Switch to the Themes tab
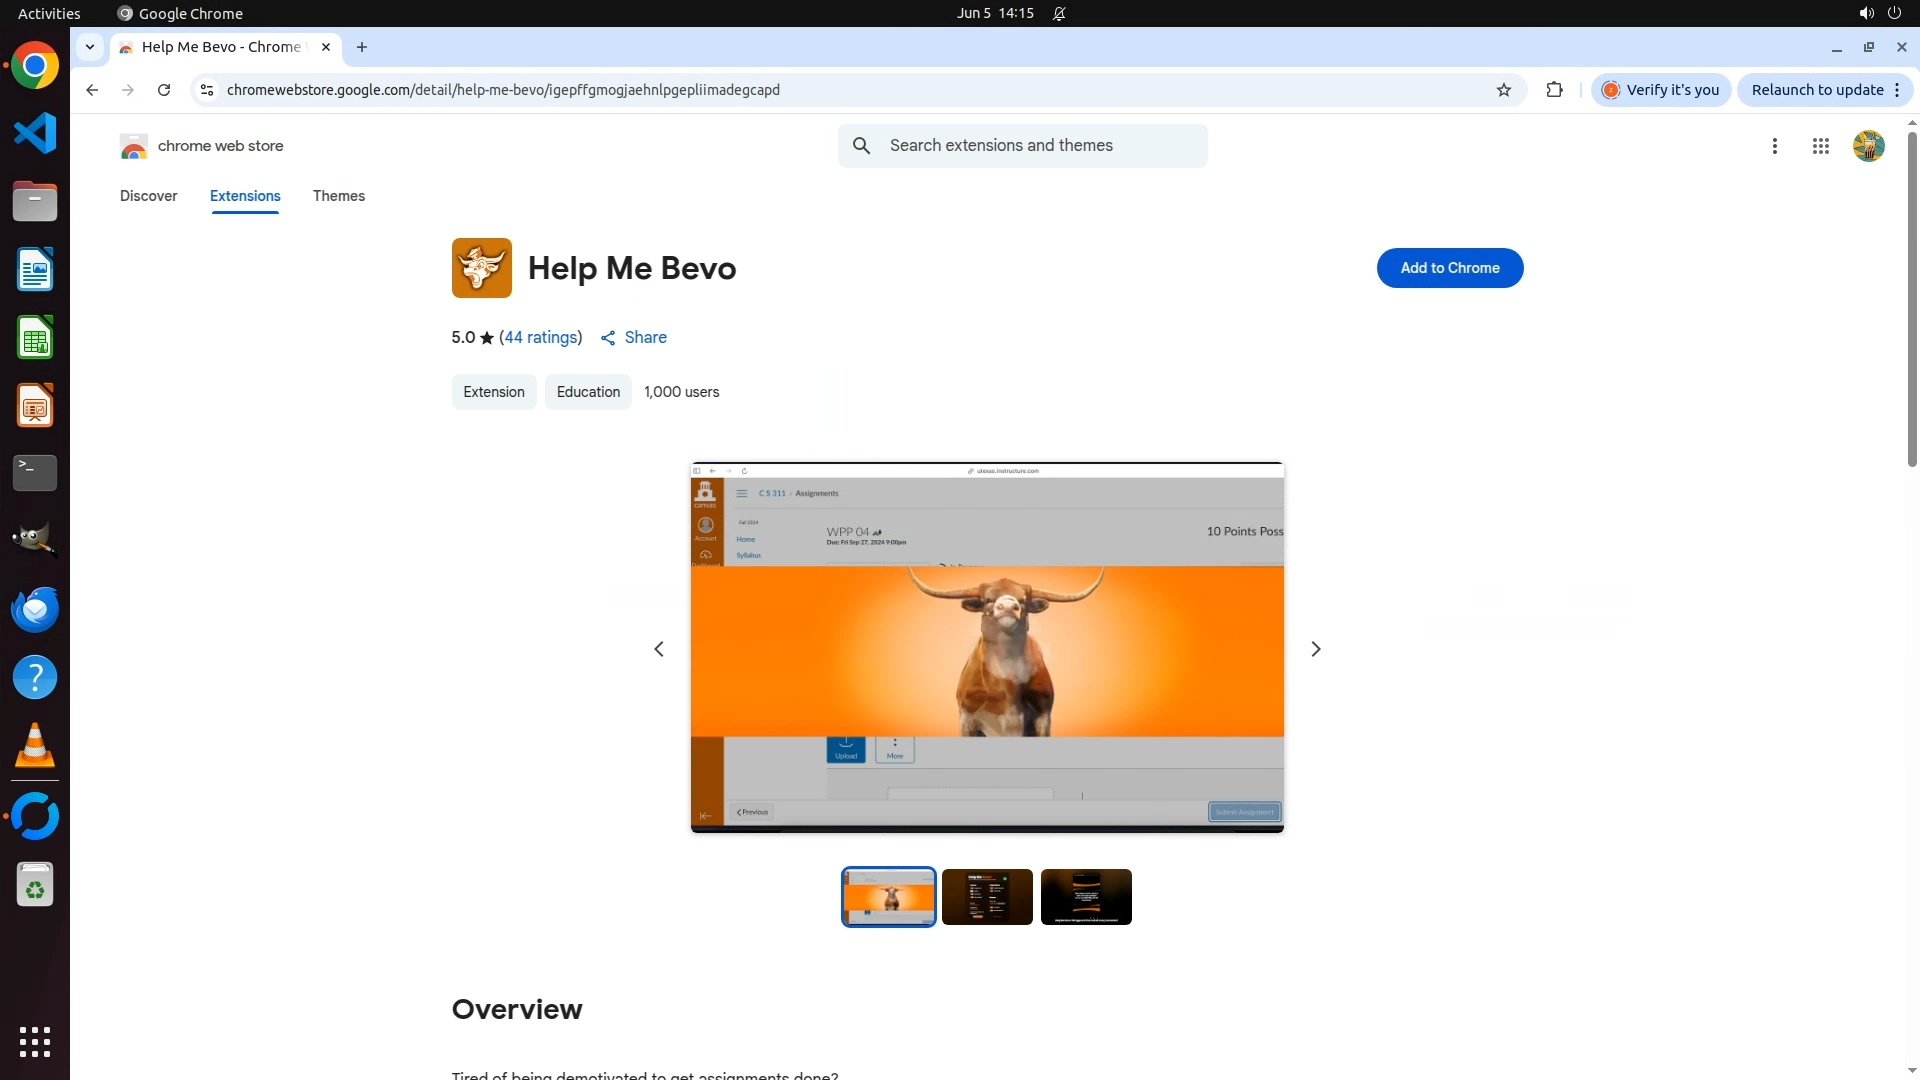Image resolution: width=1920 pixels, height=1080 pixels. point(338,196)
